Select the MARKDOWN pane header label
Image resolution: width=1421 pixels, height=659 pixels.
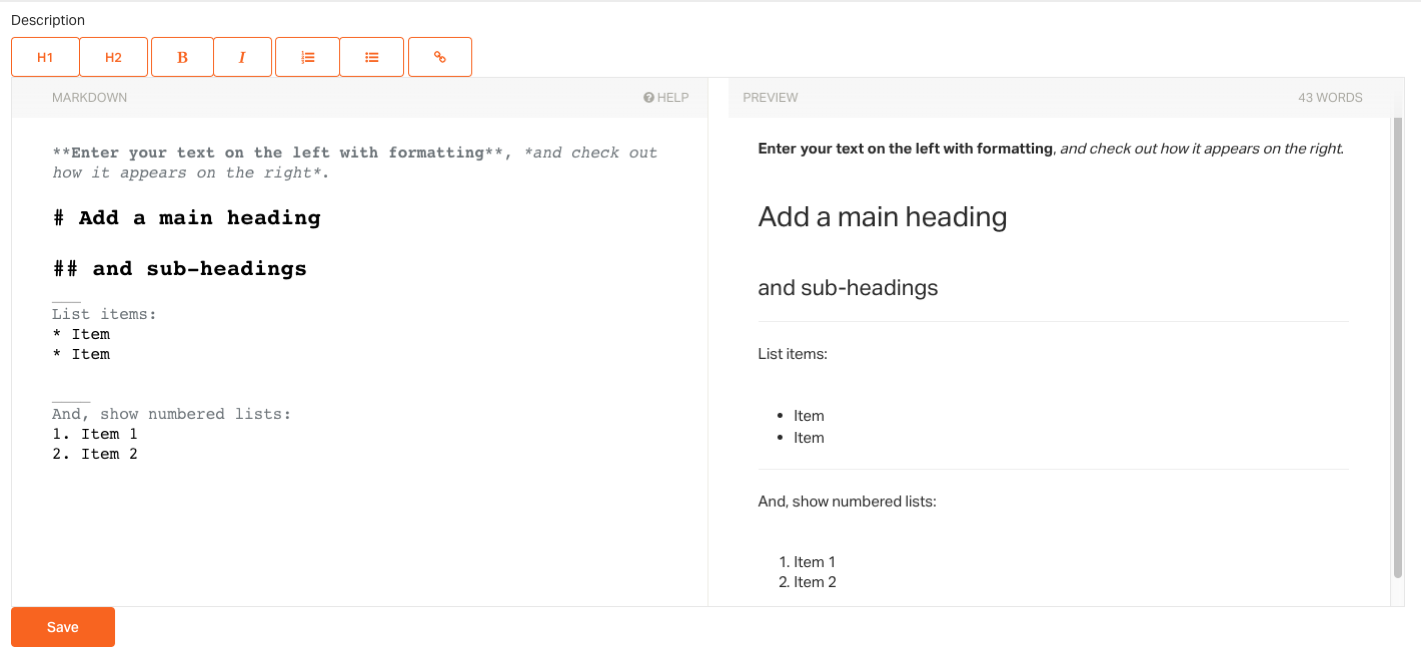(90, 98)
